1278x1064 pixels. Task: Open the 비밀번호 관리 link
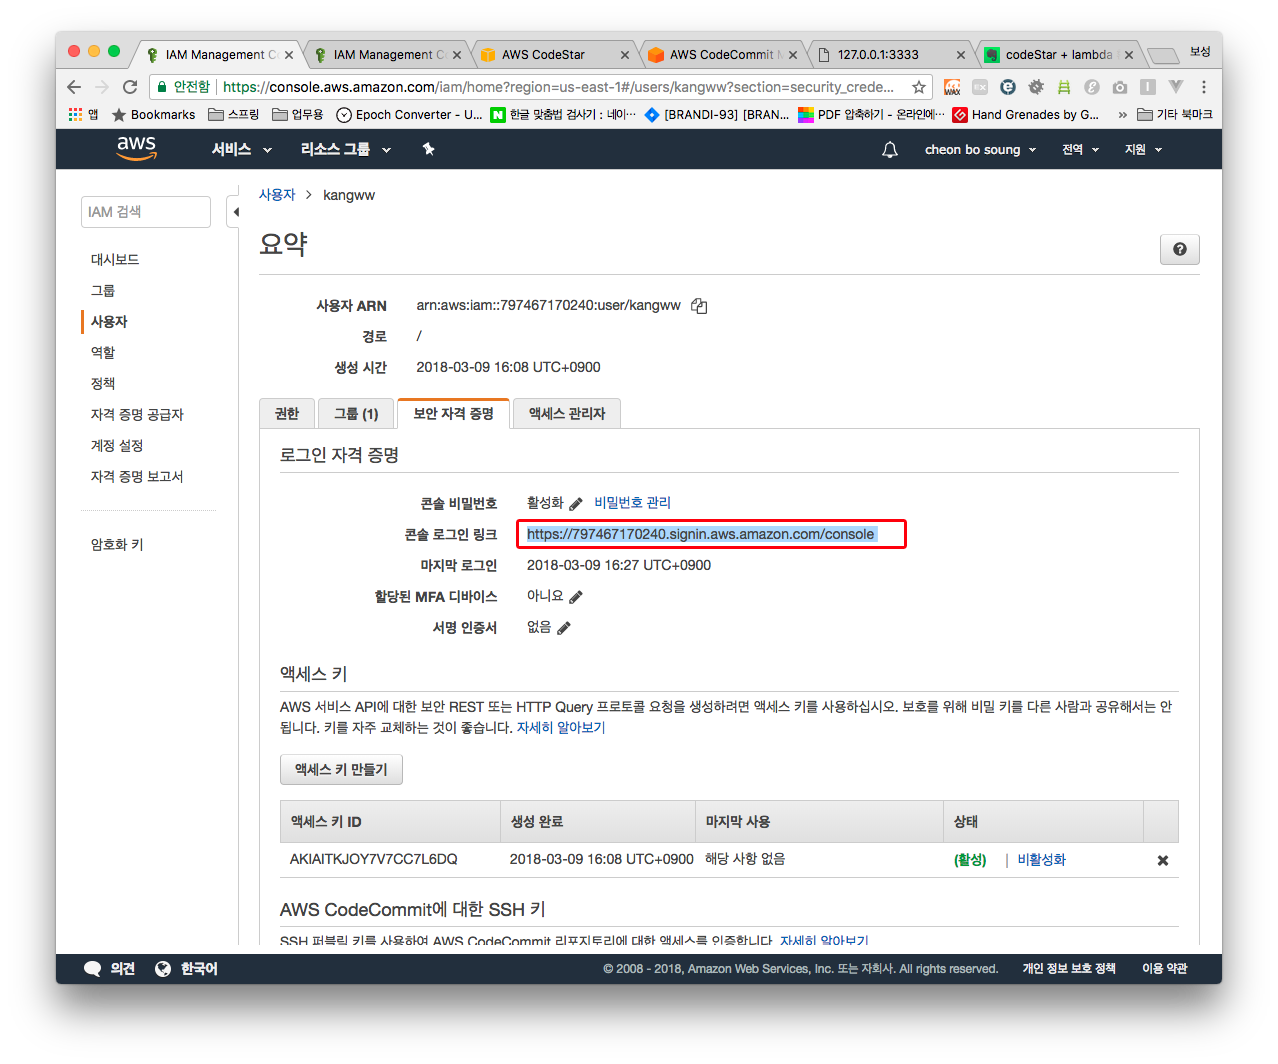point(632,503)
